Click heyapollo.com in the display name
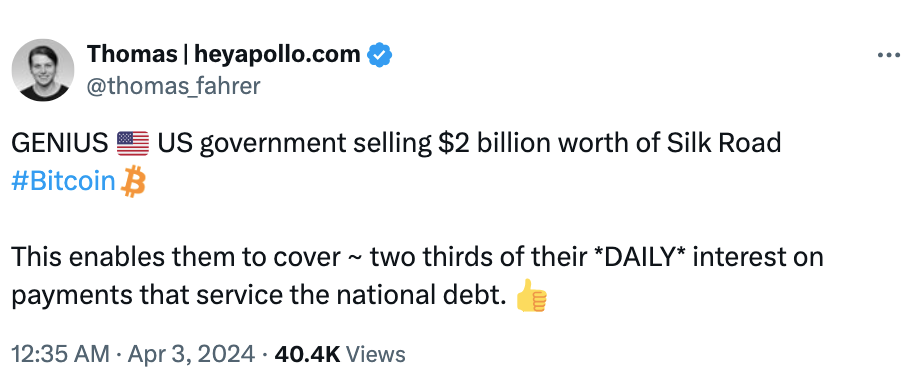This screenshot has height=381, width=921. (x=277, y=55)
